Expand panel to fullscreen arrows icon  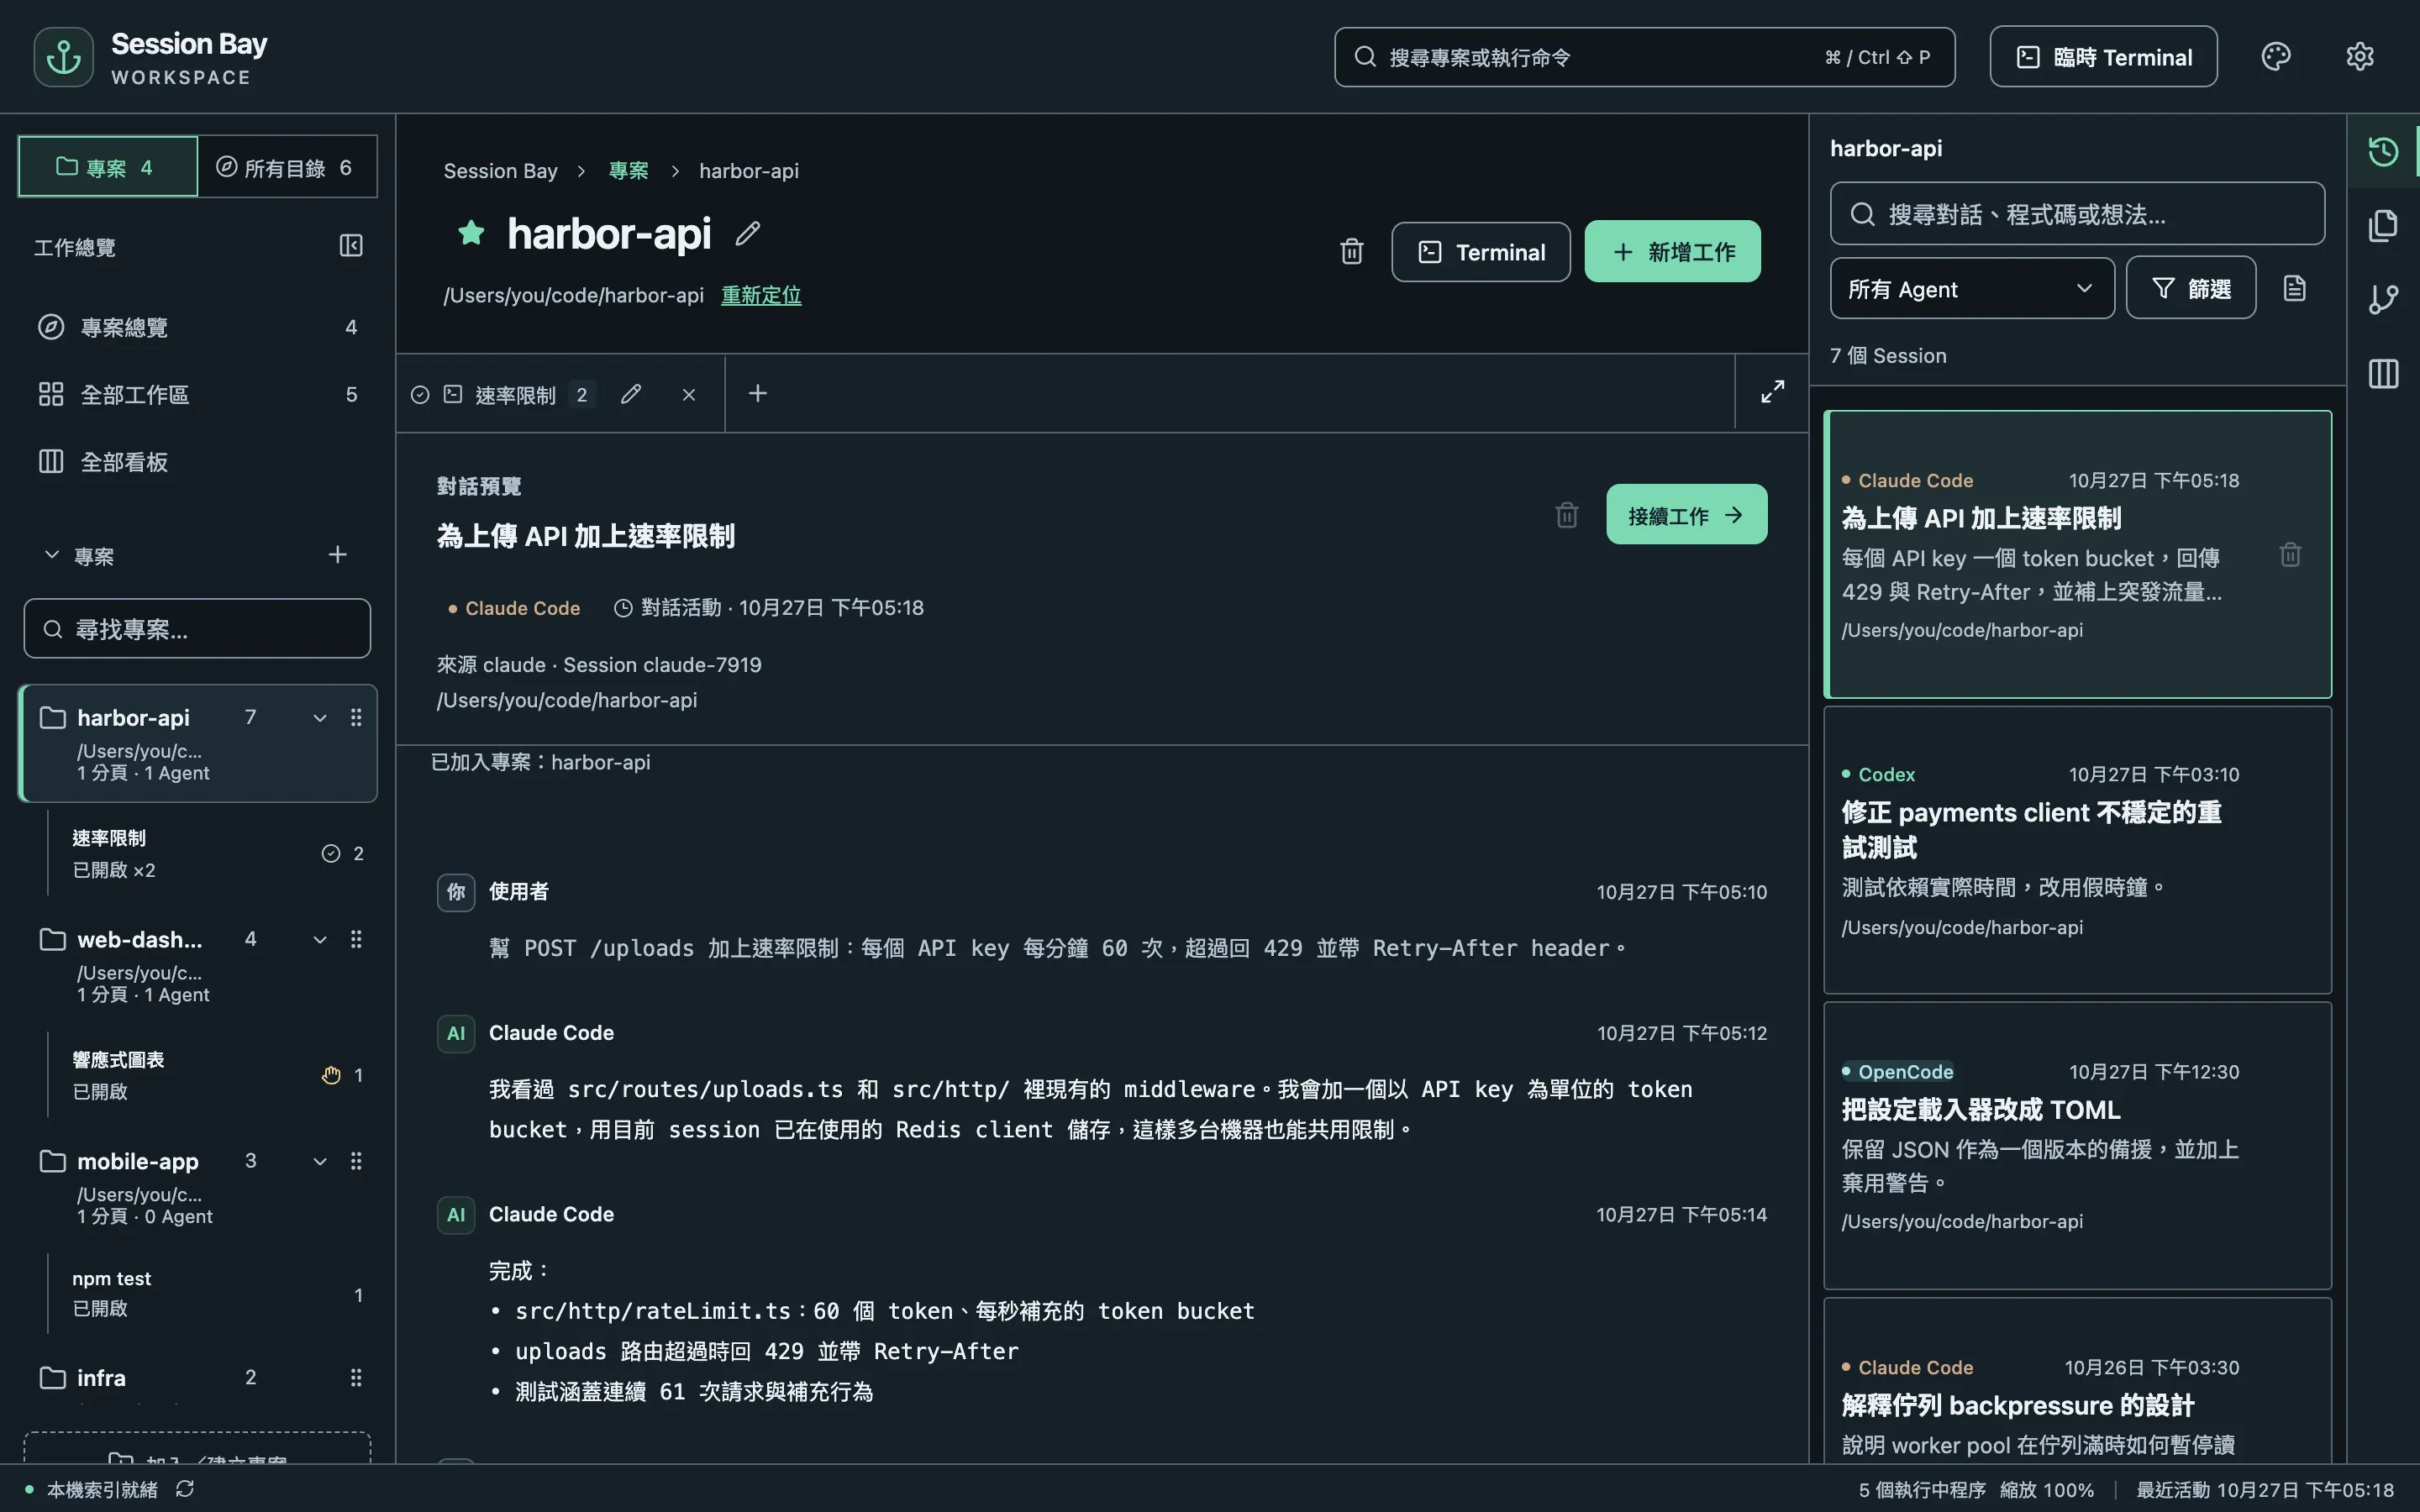tap(1772, 392)
